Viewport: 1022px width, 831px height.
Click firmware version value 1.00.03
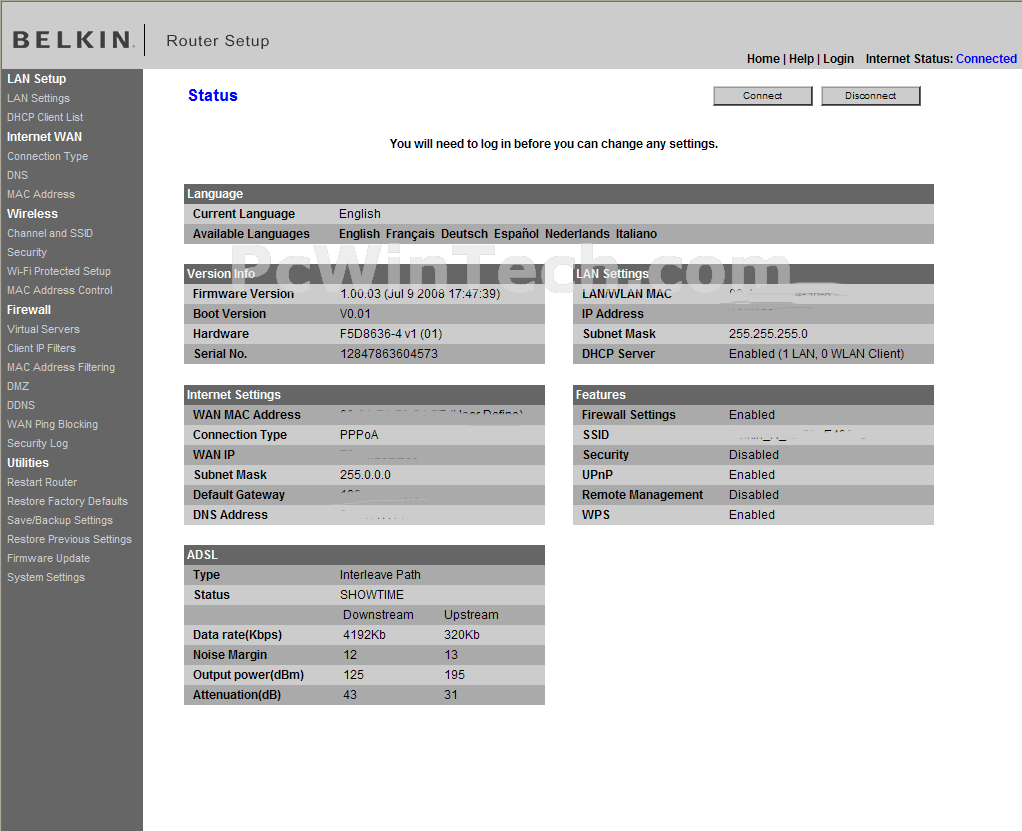pyautogui.click(x=420, y=294)
